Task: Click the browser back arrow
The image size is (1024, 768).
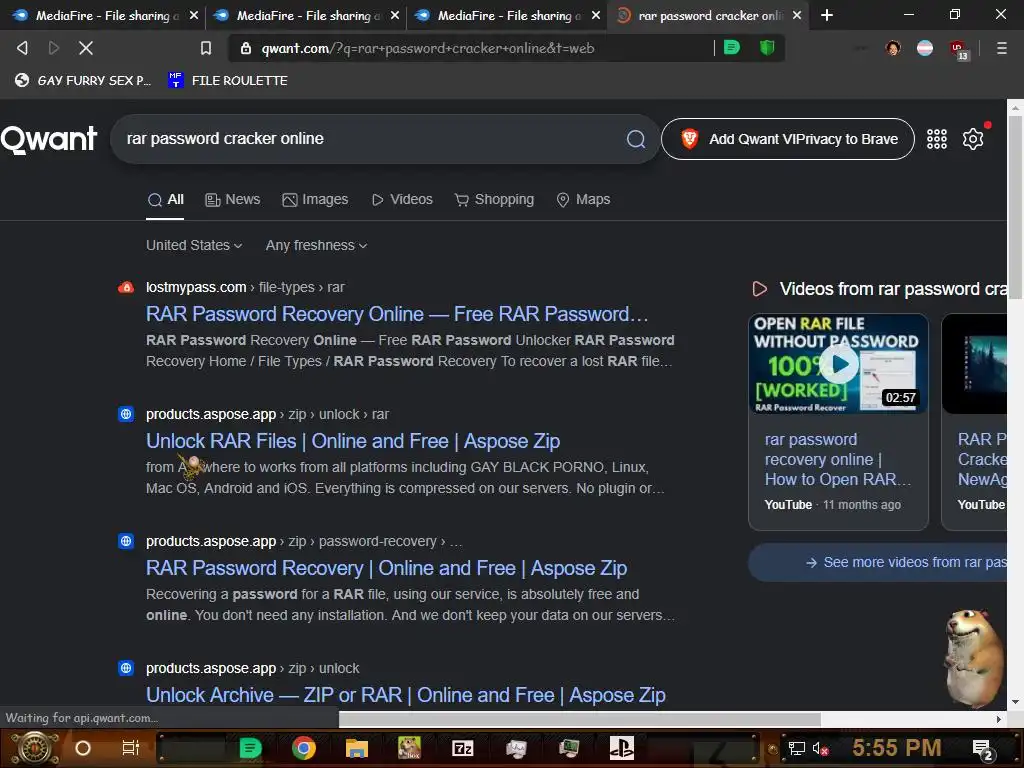Action: coord(22,48)
